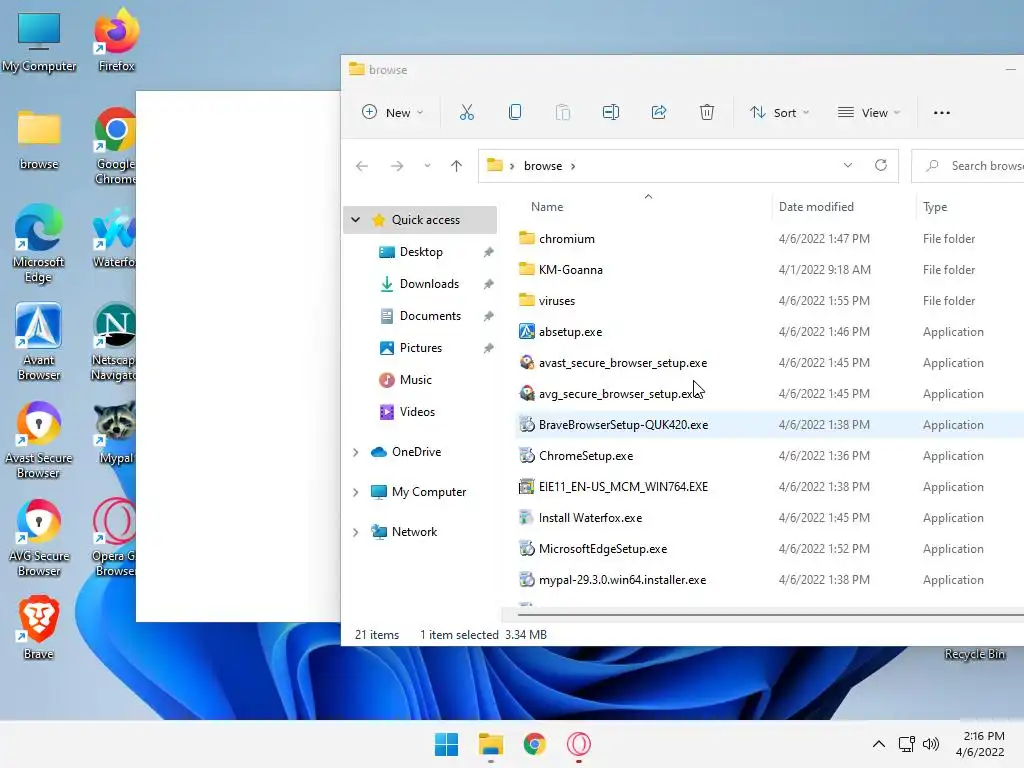Select browse folder on desktop
The height and width of the screenshot is (768, 1024).
(x=39, y=140)
